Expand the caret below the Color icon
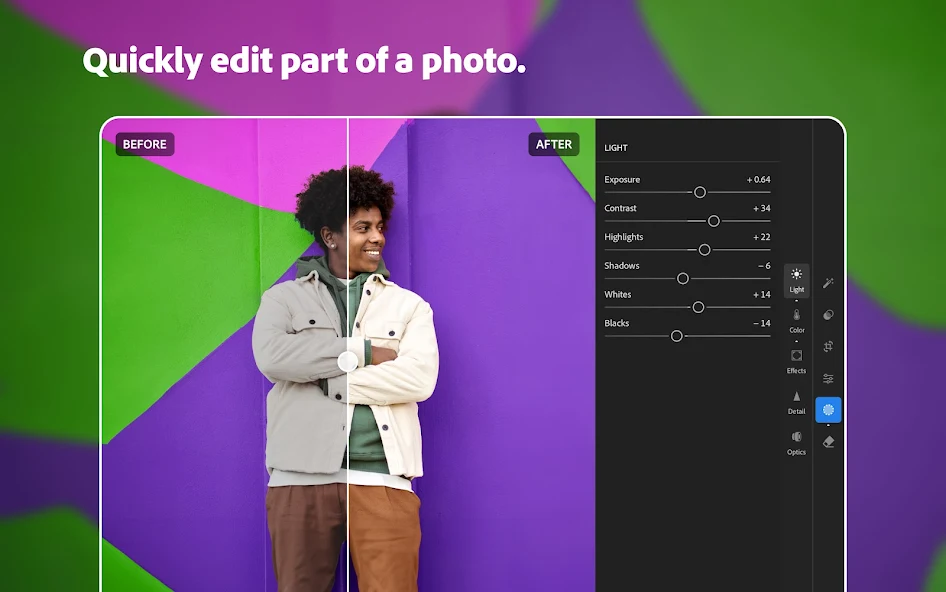This screenshot has height=592, width=946. (796, 339)
